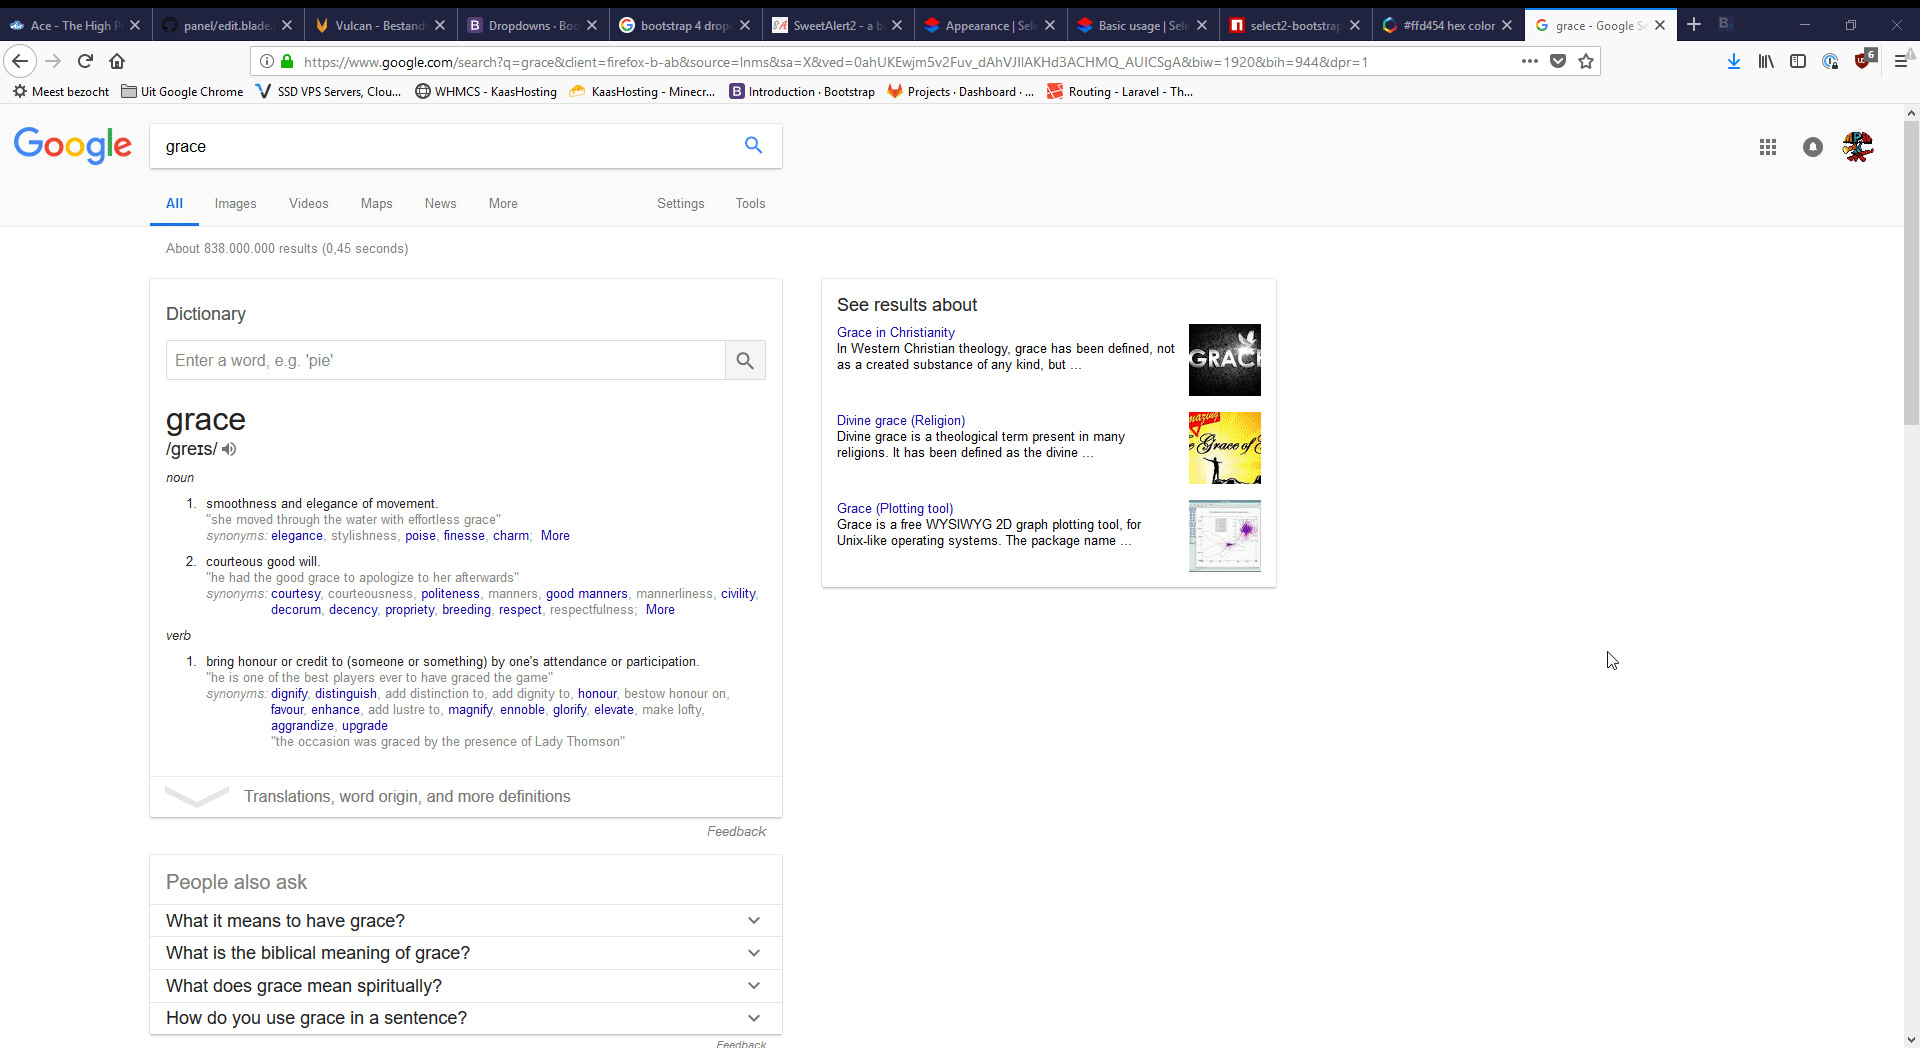Reload the current page
The height and width of the screenshot is (1048, 1920).
tap(85, 62)
